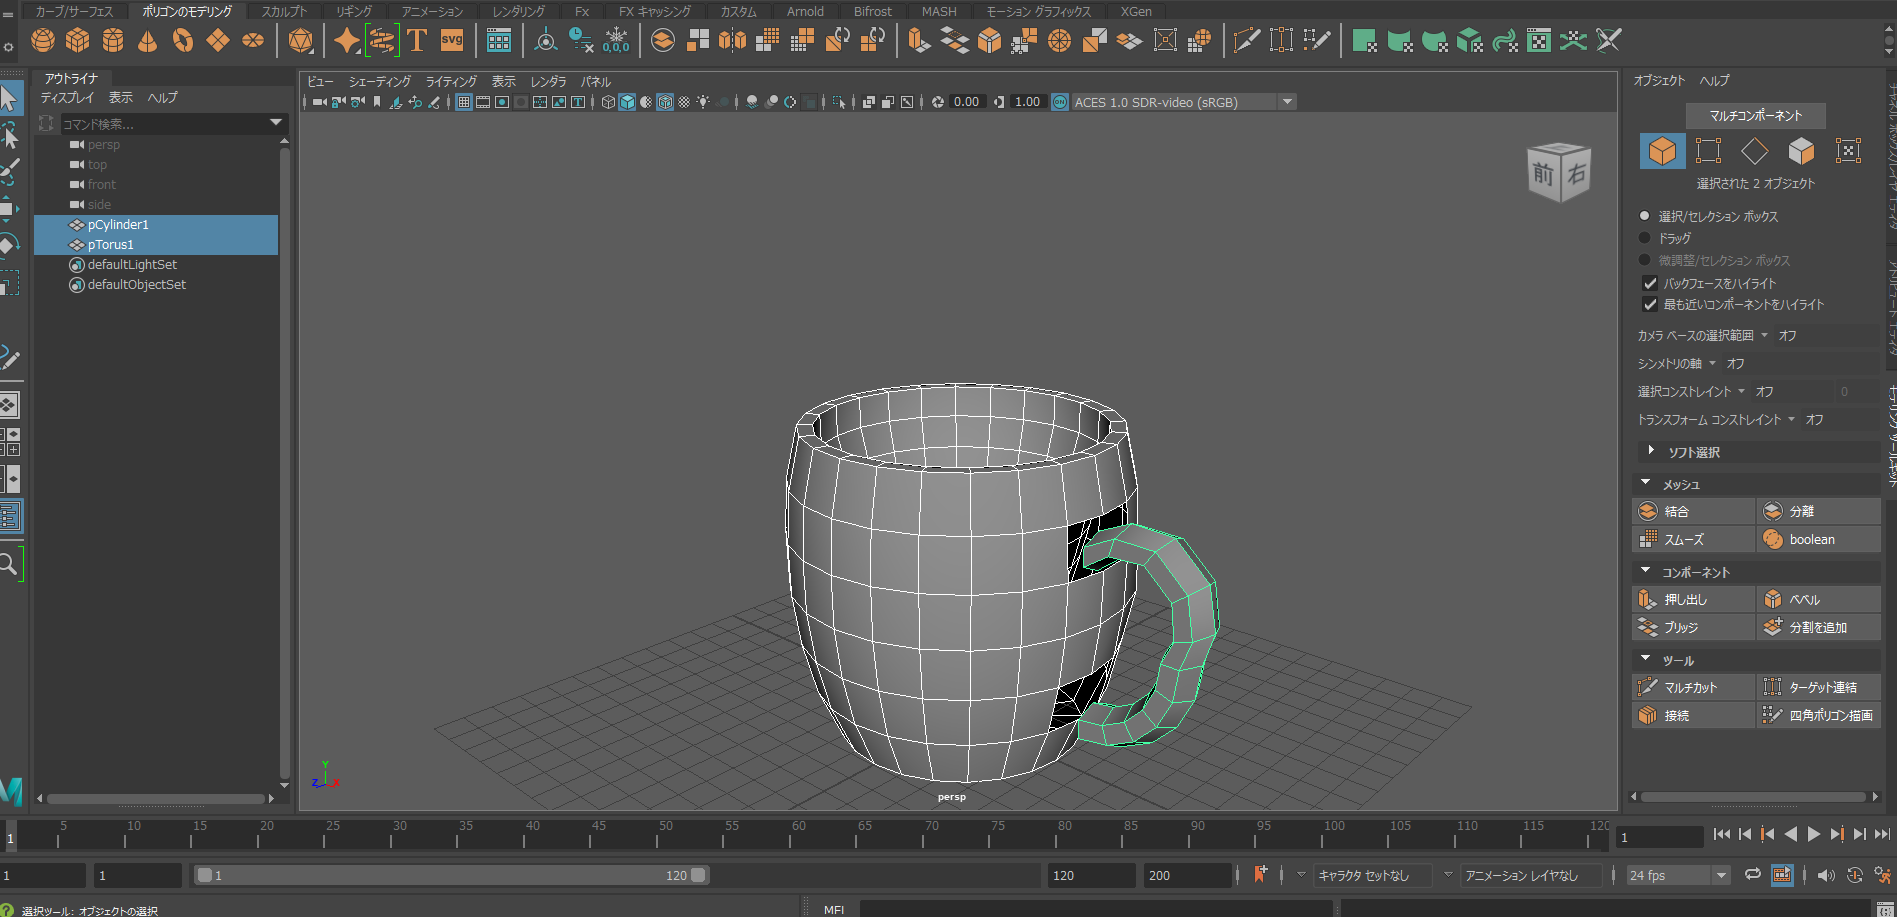Switch to the スカルプト shelf tab
Screen dimensions: 1897x917
(284, 11)
